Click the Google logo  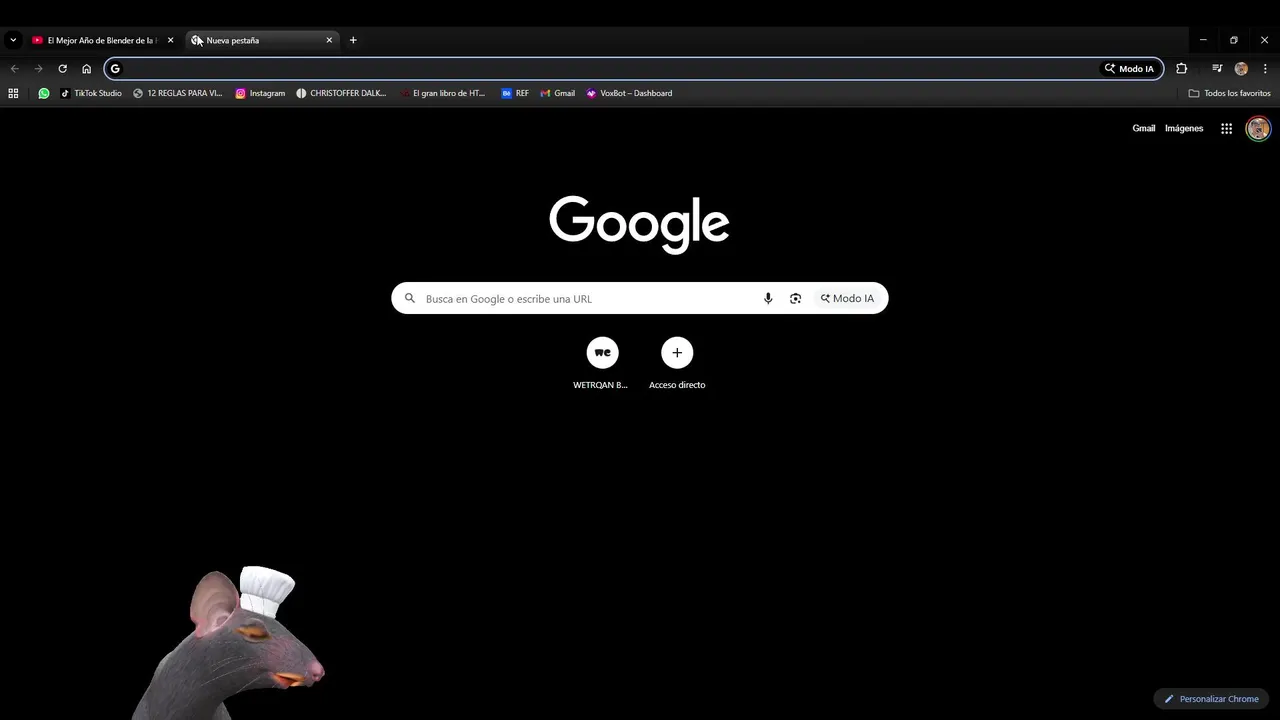(639, 224)
